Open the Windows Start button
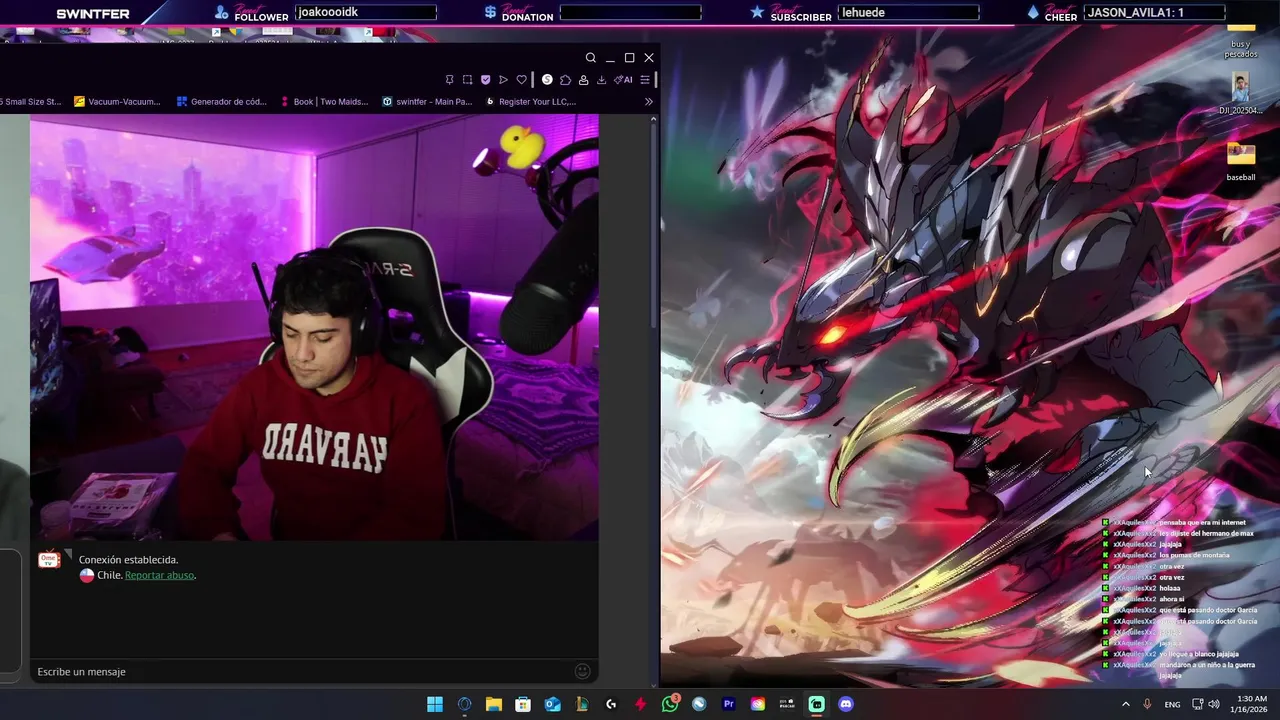 click(435, 704)
